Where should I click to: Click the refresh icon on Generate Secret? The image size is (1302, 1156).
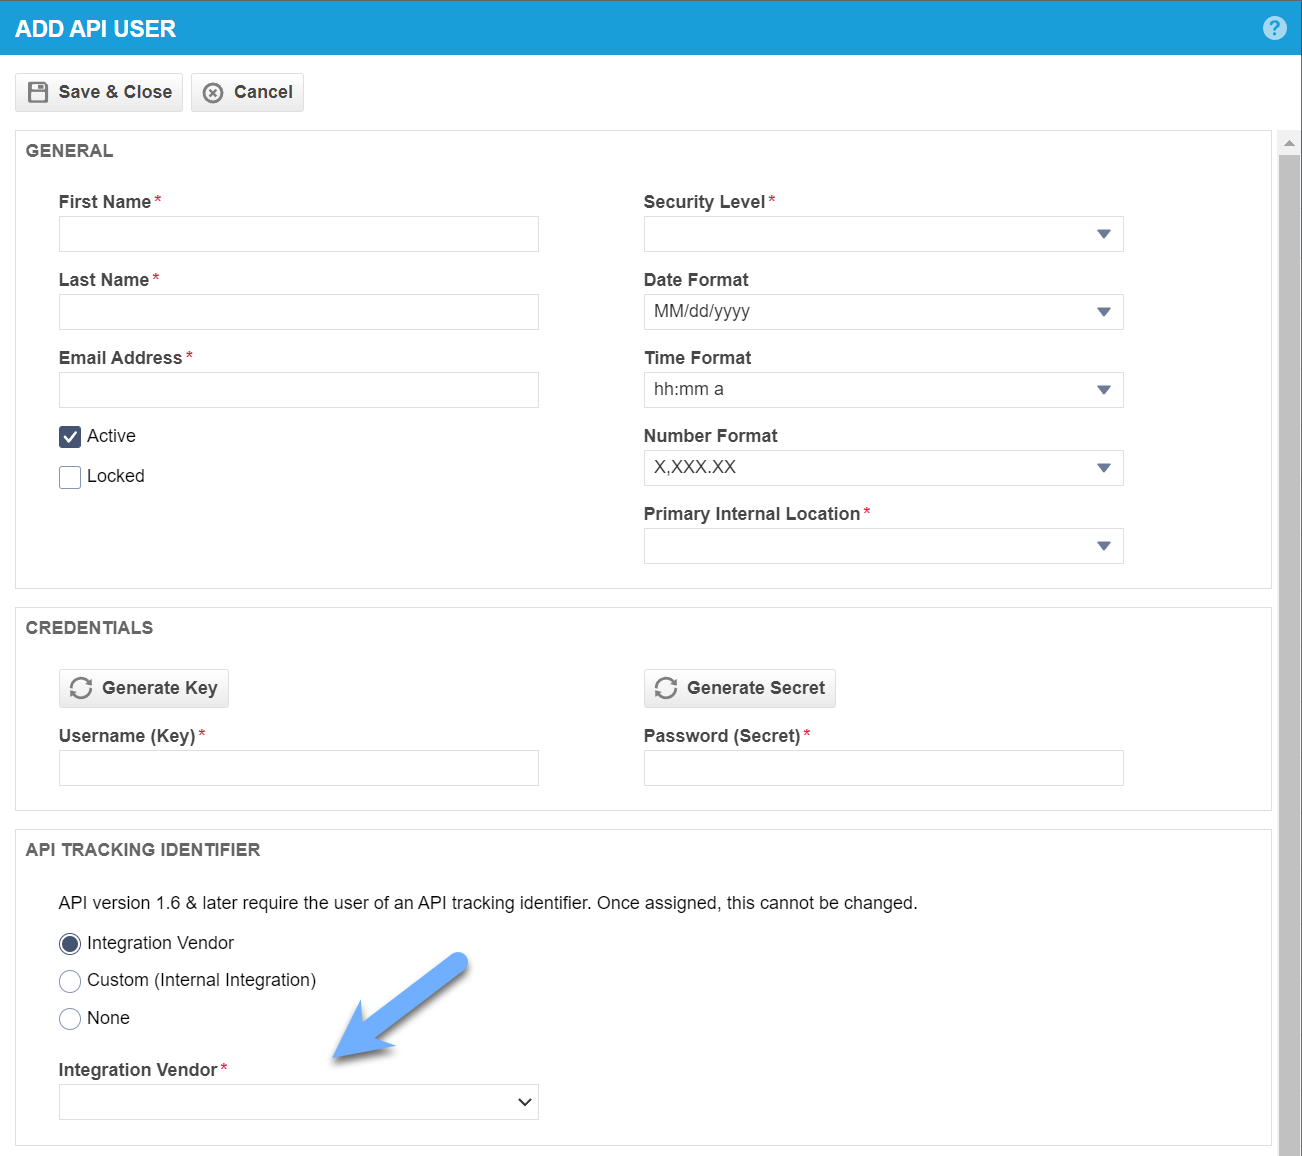pyautogui.click(x=665, y=688)
